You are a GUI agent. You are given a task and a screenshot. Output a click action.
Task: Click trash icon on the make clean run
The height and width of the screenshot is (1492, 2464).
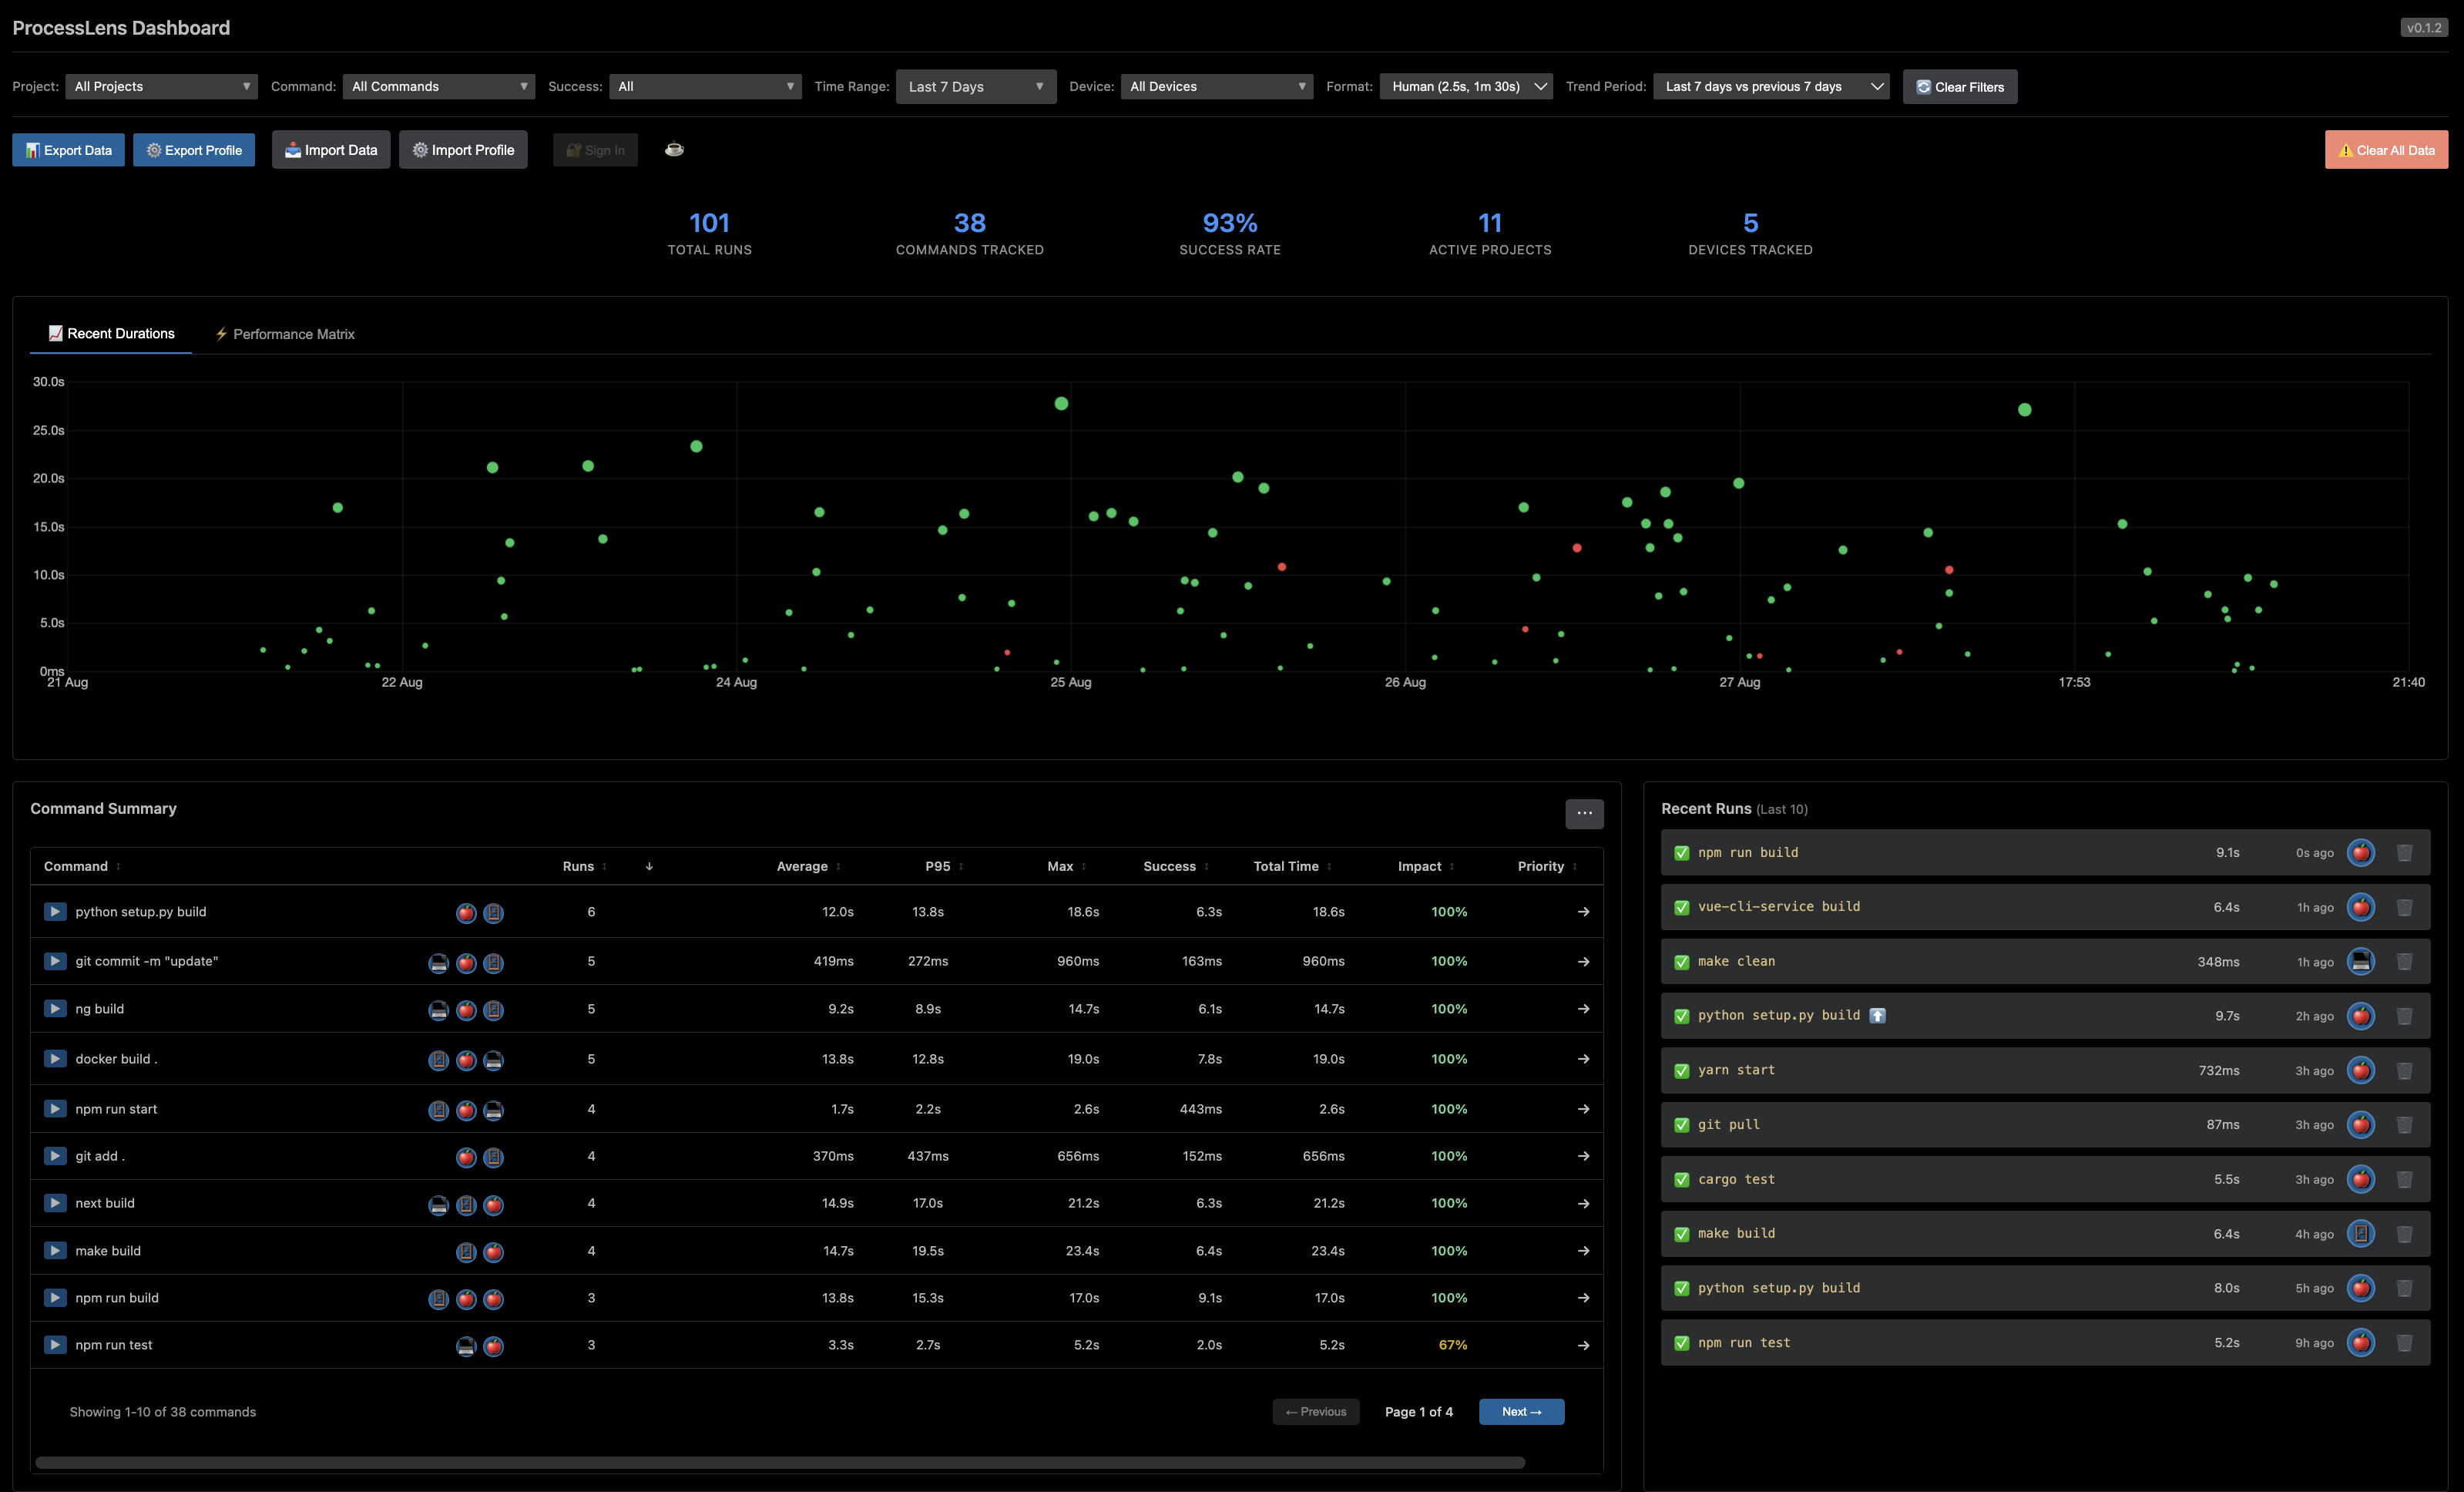point(2404,961)
